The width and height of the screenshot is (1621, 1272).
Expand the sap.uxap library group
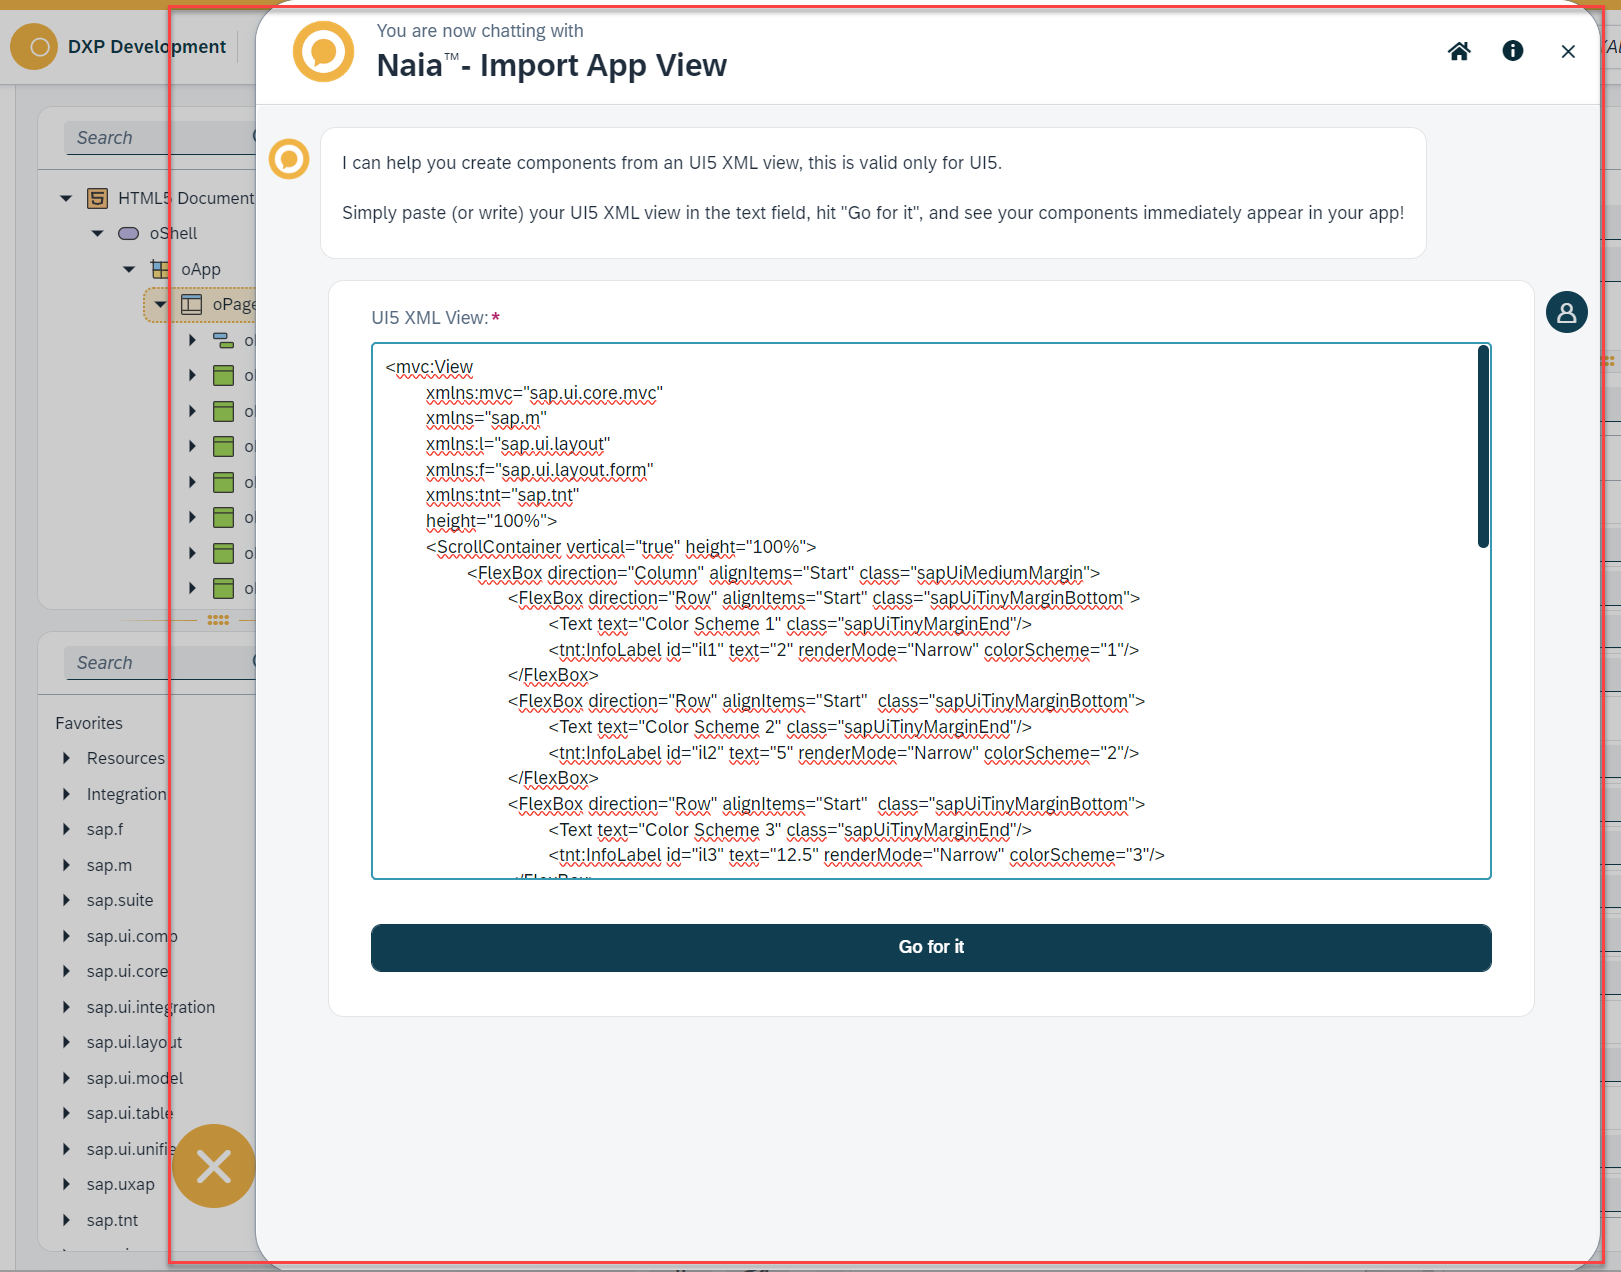coord(66,1184)
